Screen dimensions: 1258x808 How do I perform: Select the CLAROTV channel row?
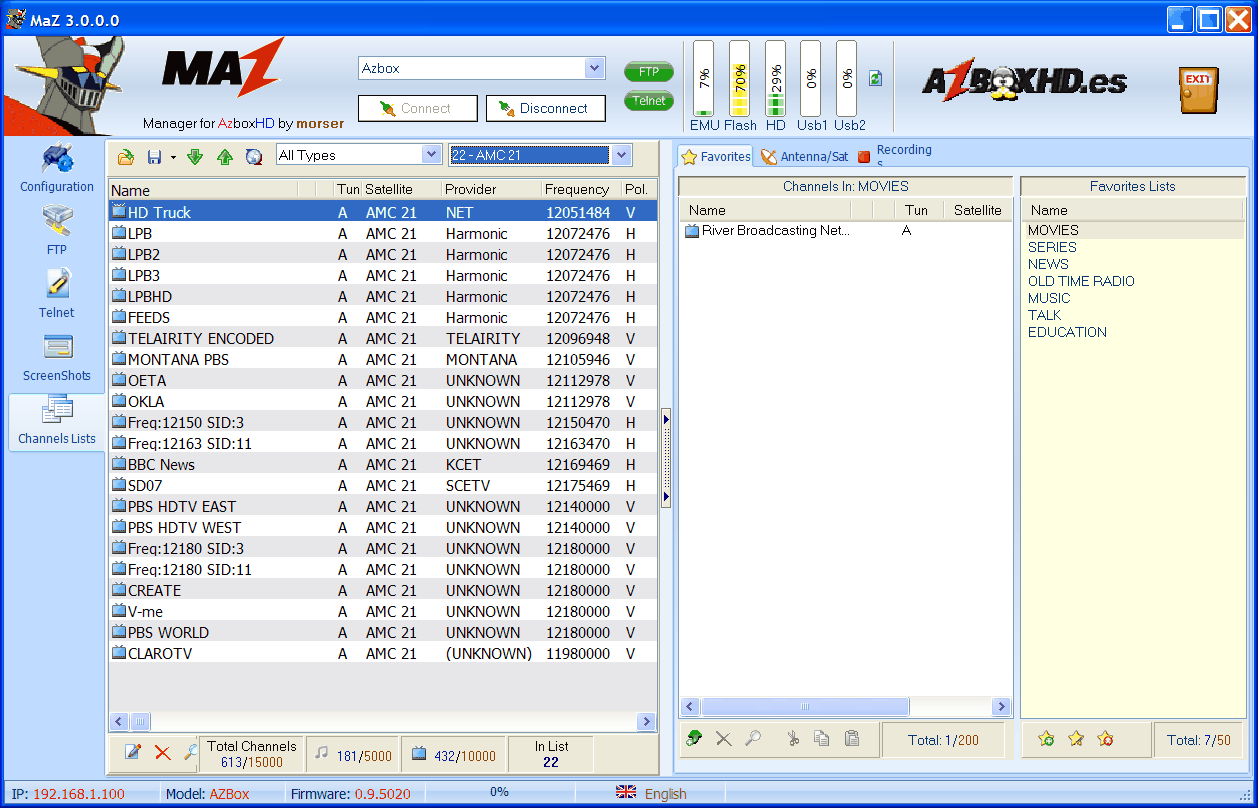tap(383, 653)
